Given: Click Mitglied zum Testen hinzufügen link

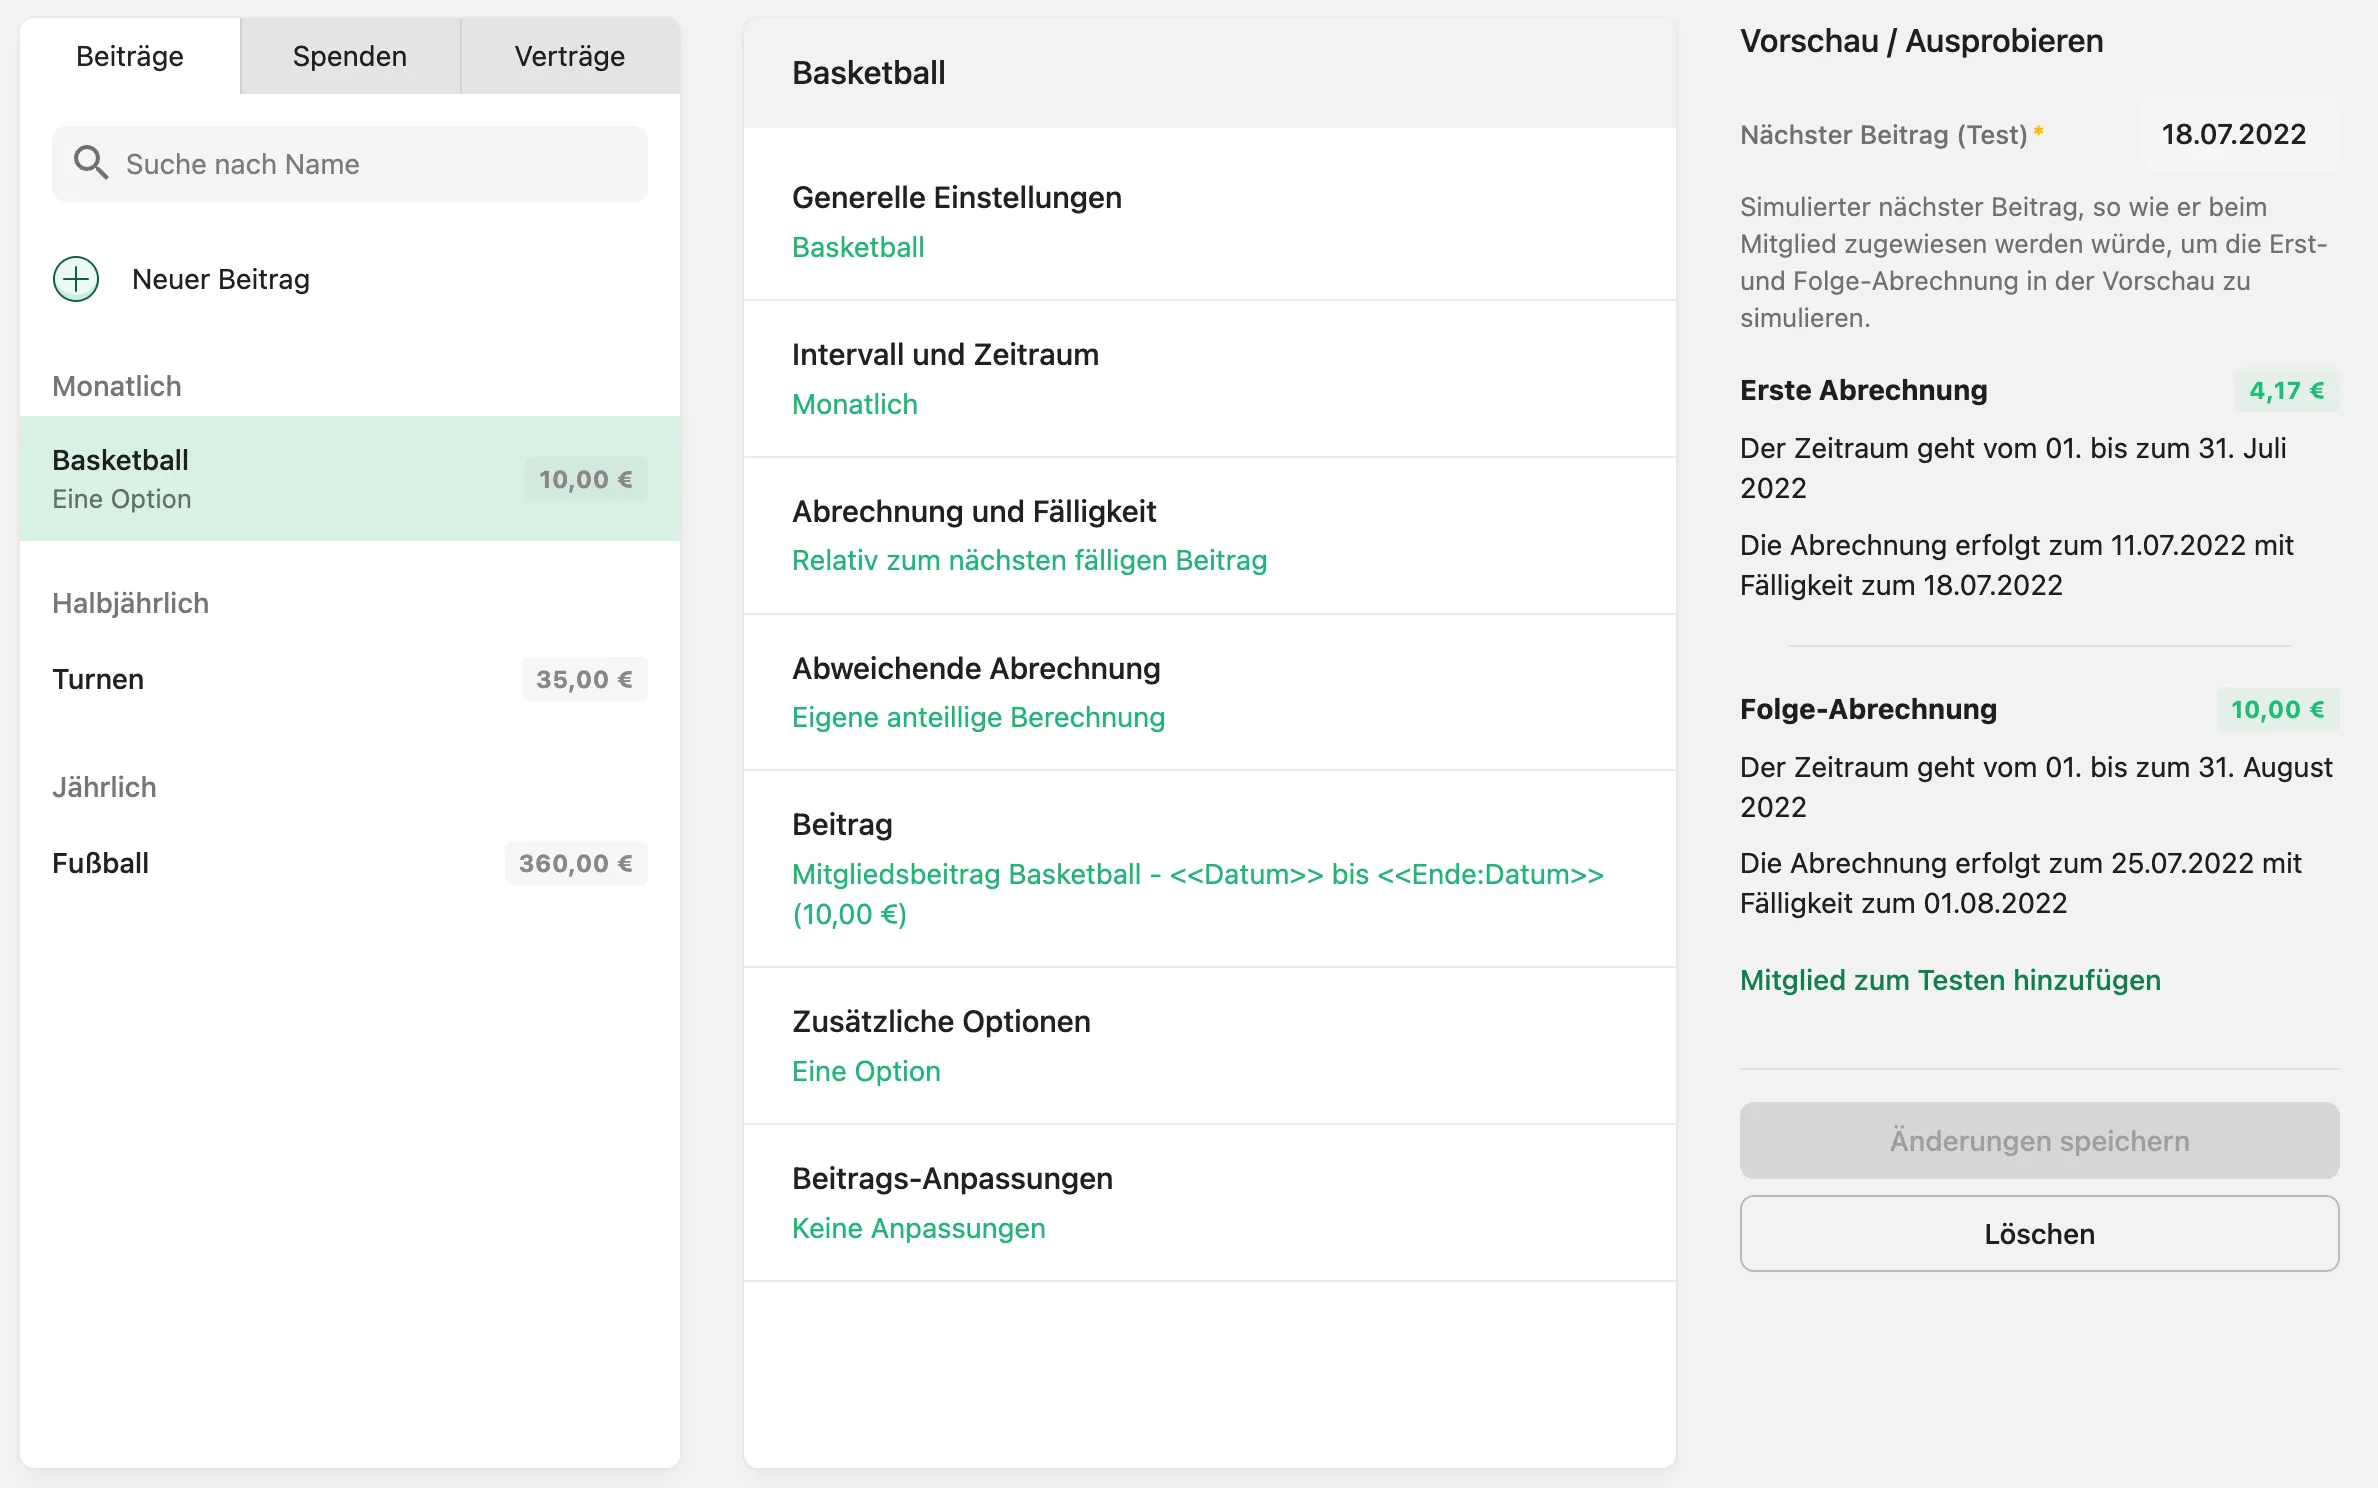Looking at the screenshot, I should pos(1950,980).
